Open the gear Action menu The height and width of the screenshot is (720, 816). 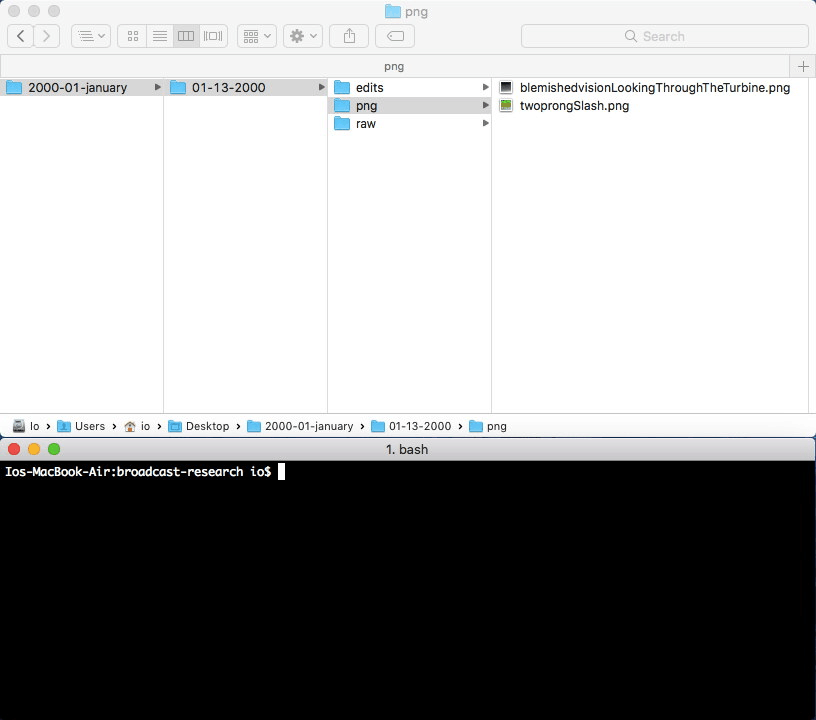303,36
